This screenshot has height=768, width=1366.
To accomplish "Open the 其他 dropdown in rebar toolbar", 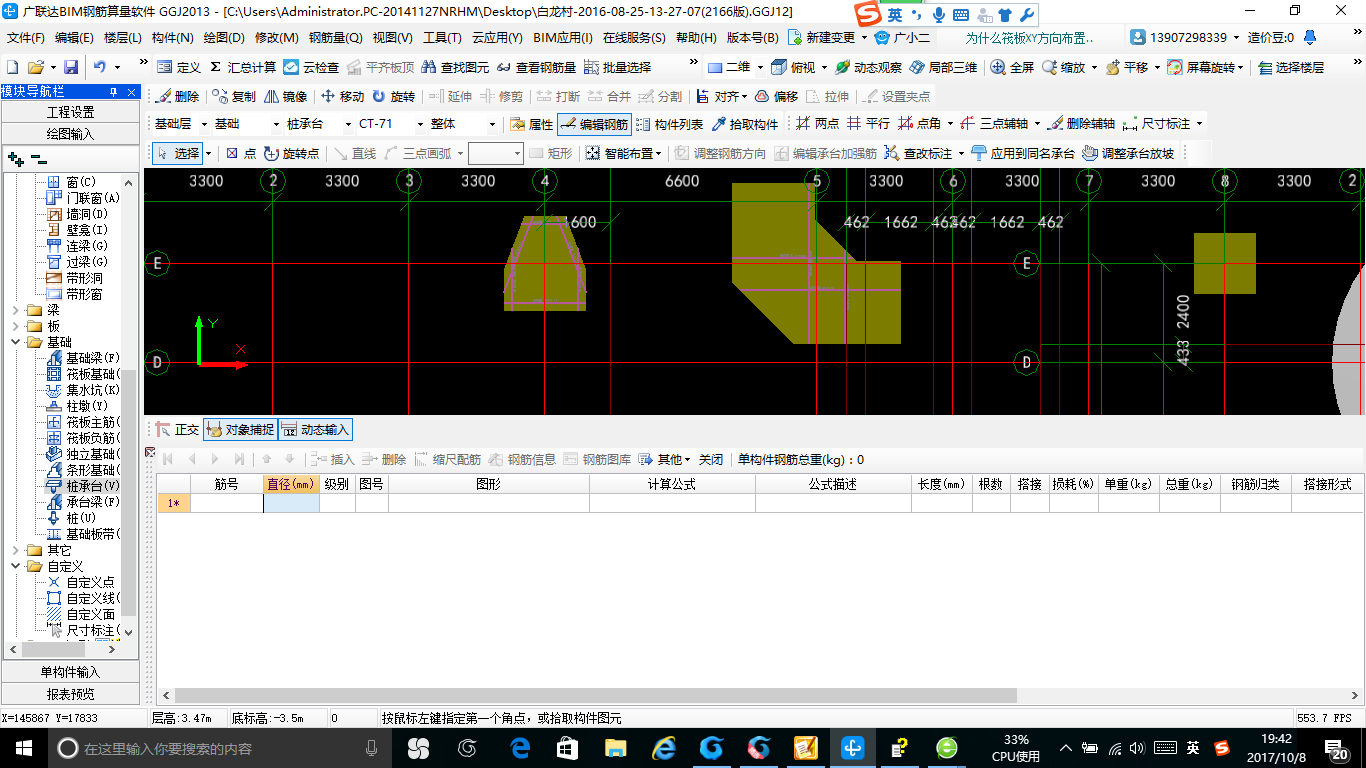I will coord(665,459).
